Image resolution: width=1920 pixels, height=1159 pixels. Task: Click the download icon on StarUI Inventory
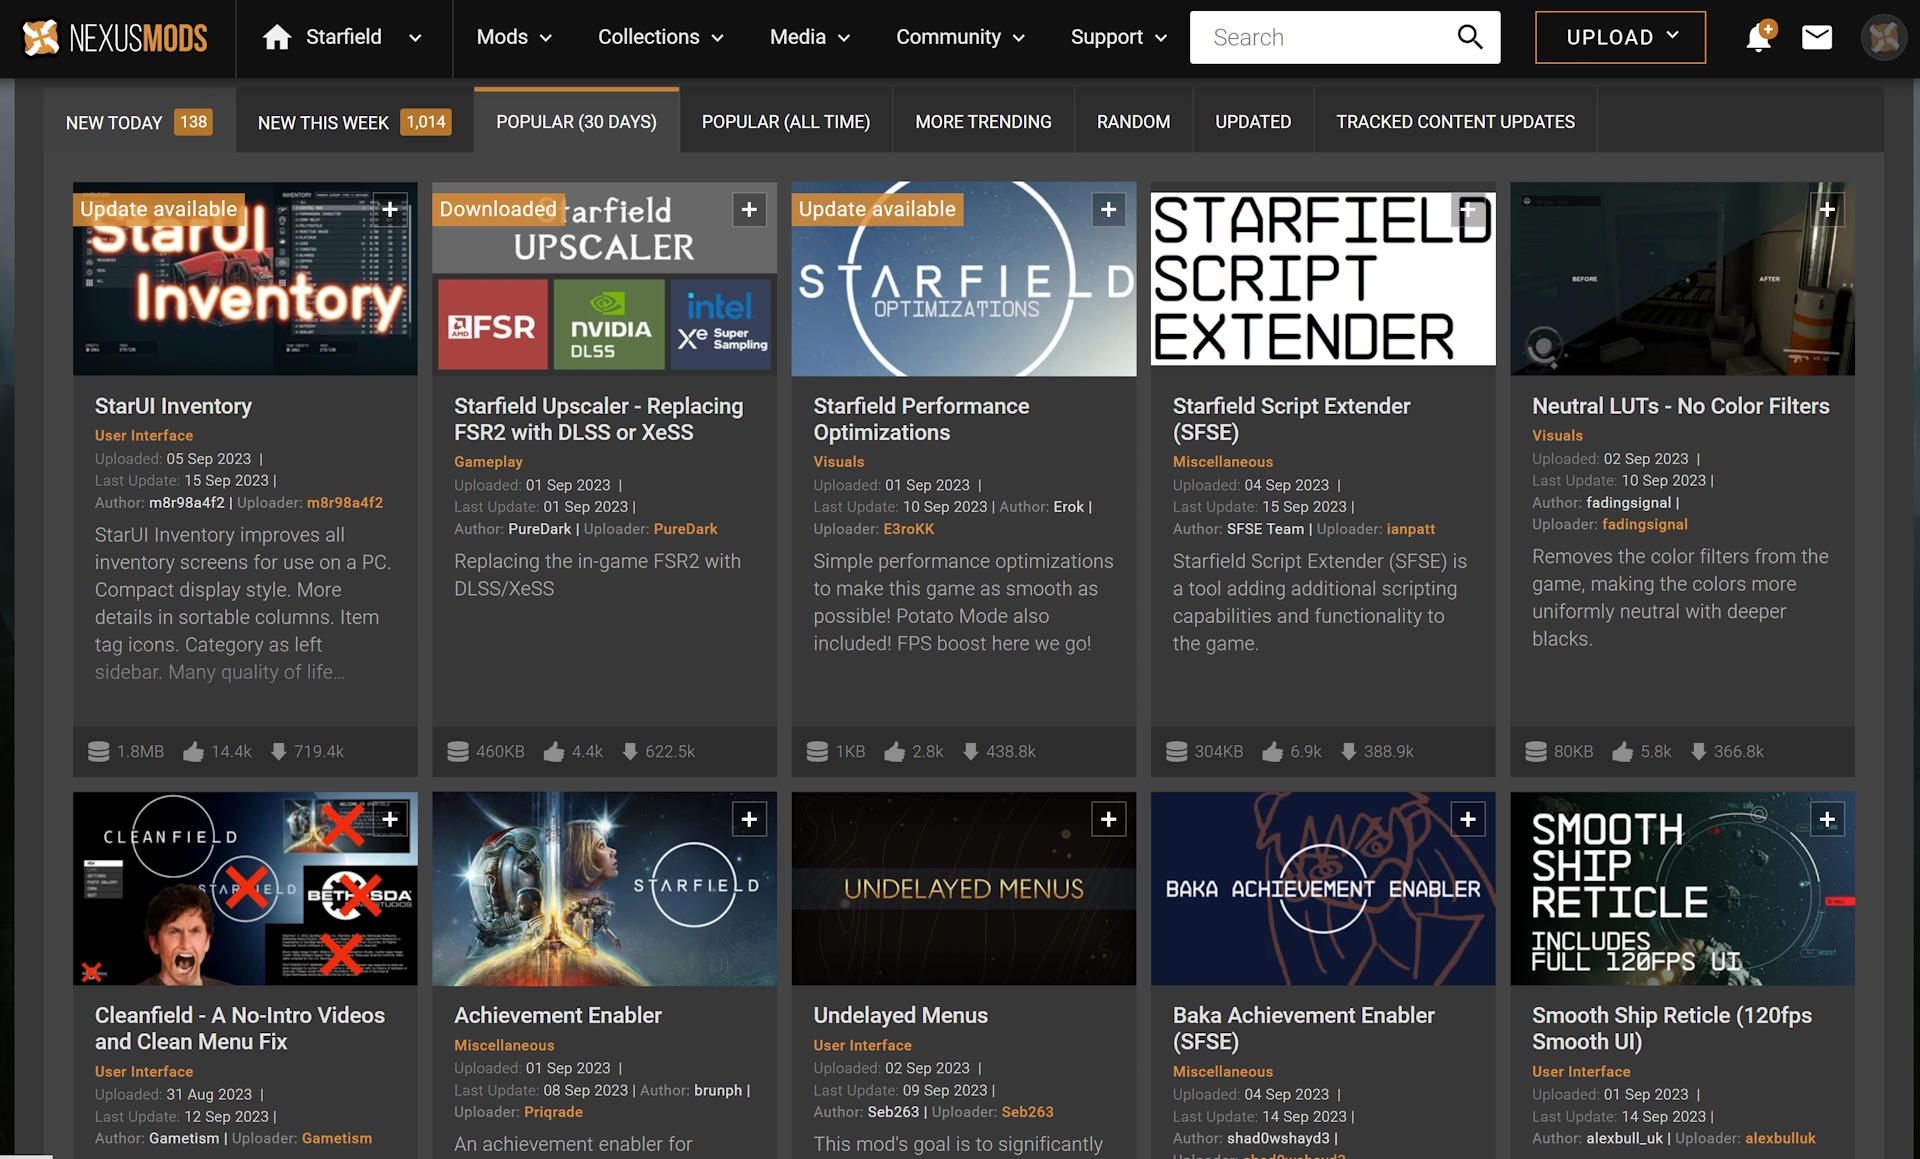pos(278,751)
